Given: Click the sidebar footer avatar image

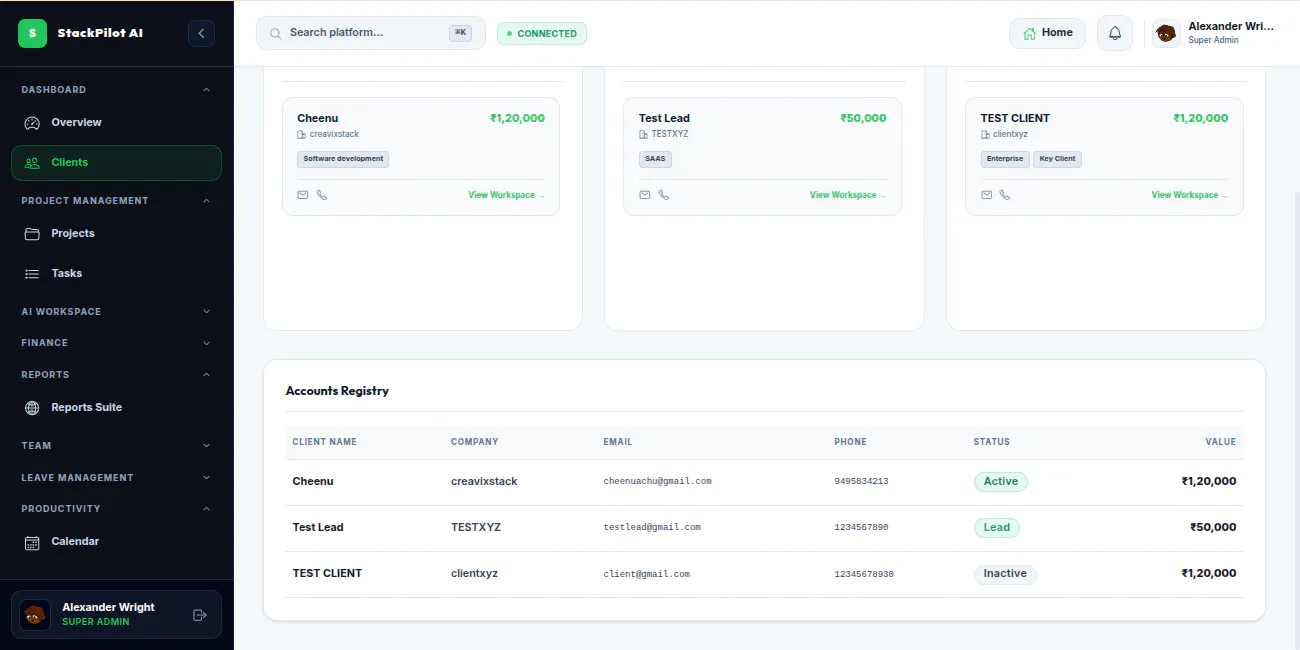Looking at the screenshot, I should click(x=35, y=615).
